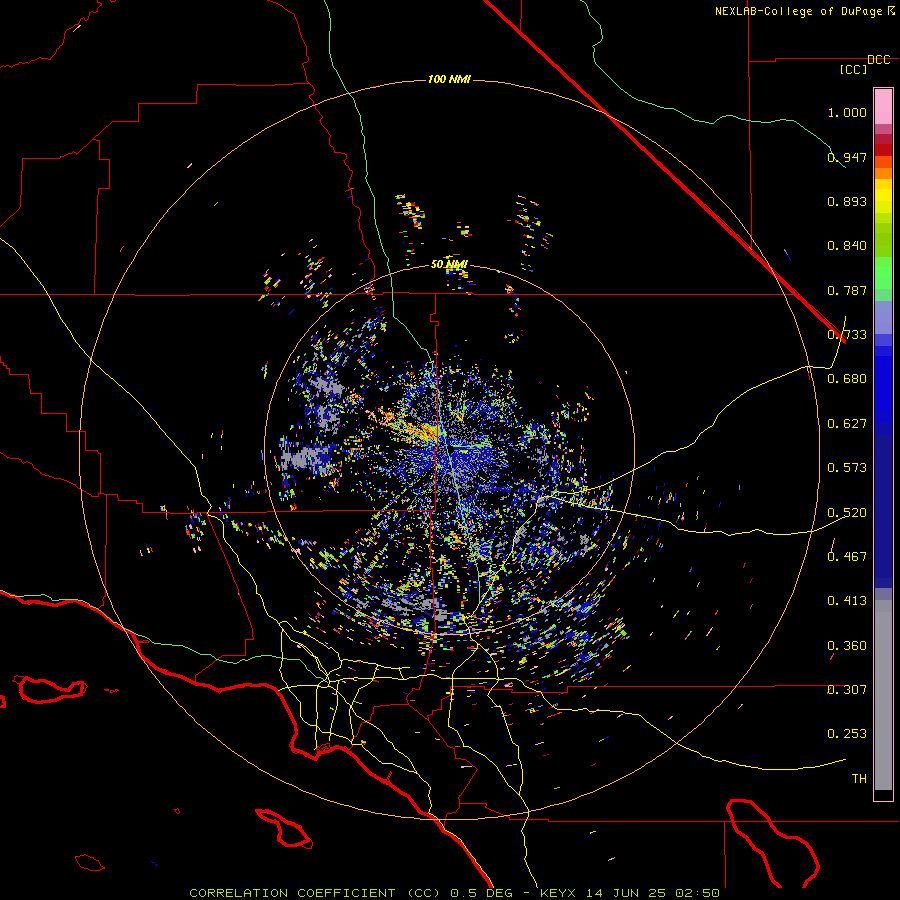Click the bright green swatch on the color bar

pos(883,272)
